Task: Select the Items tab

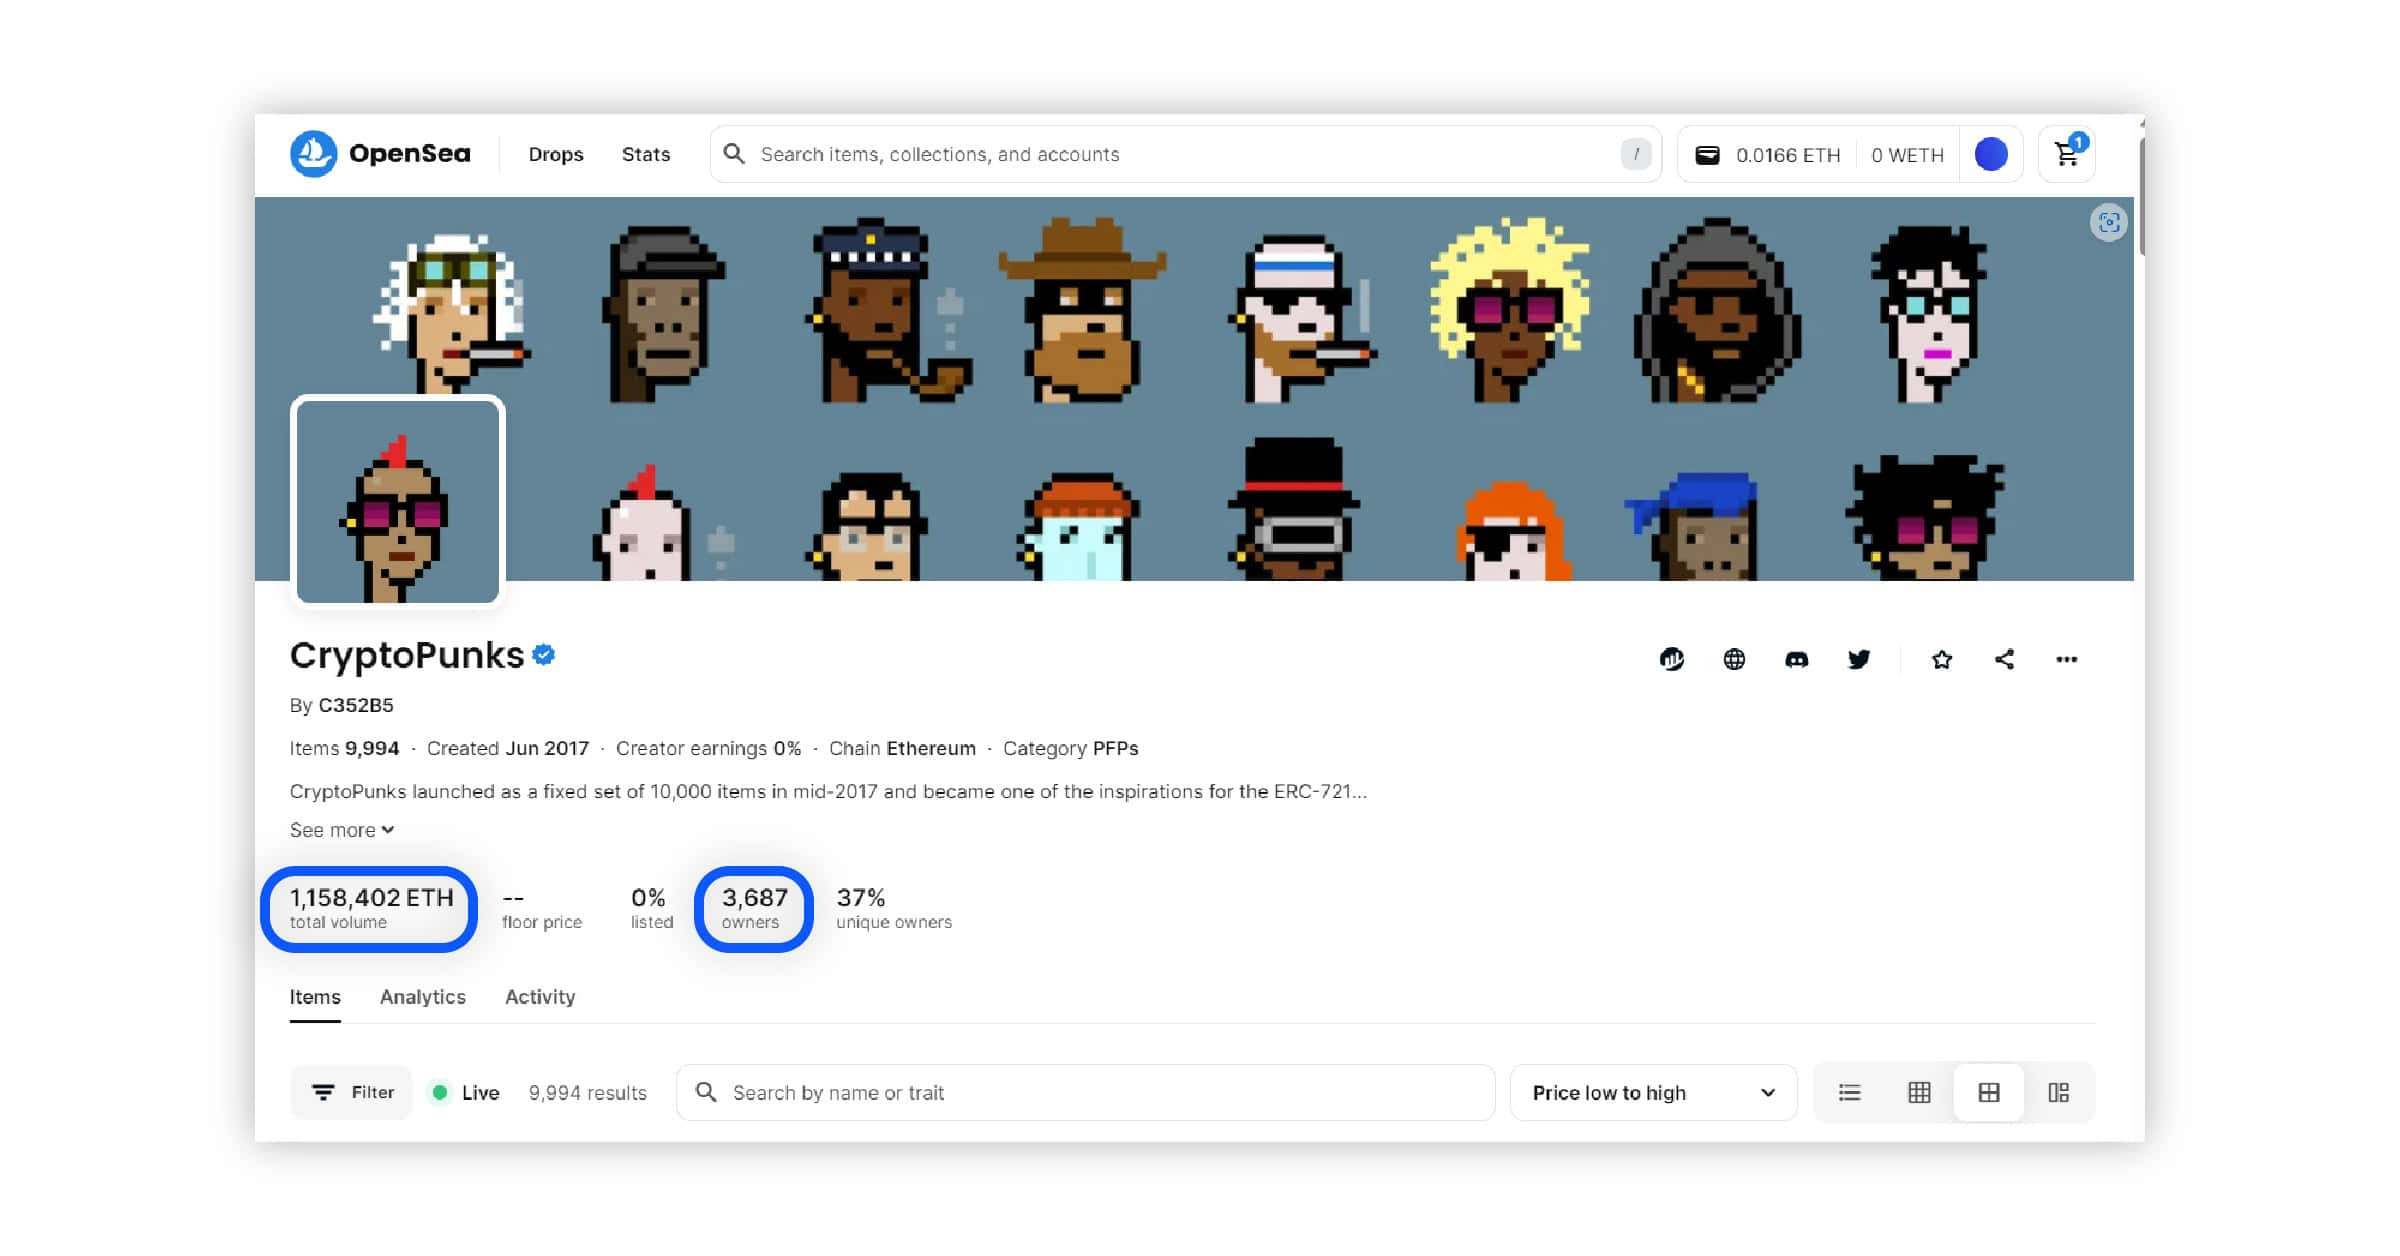Action: [315, 997]
